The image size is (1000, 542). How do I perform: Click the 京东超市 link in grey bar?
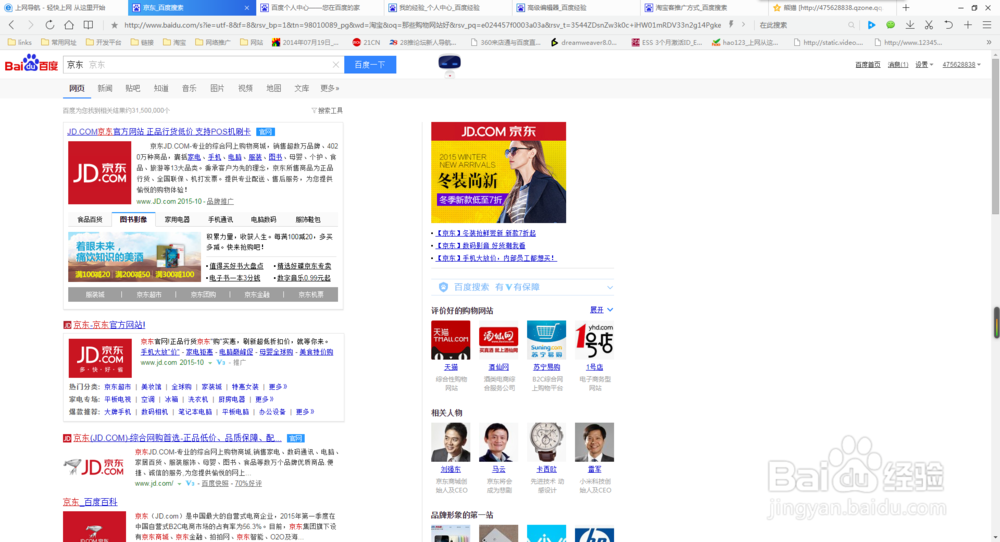point(149,295)
